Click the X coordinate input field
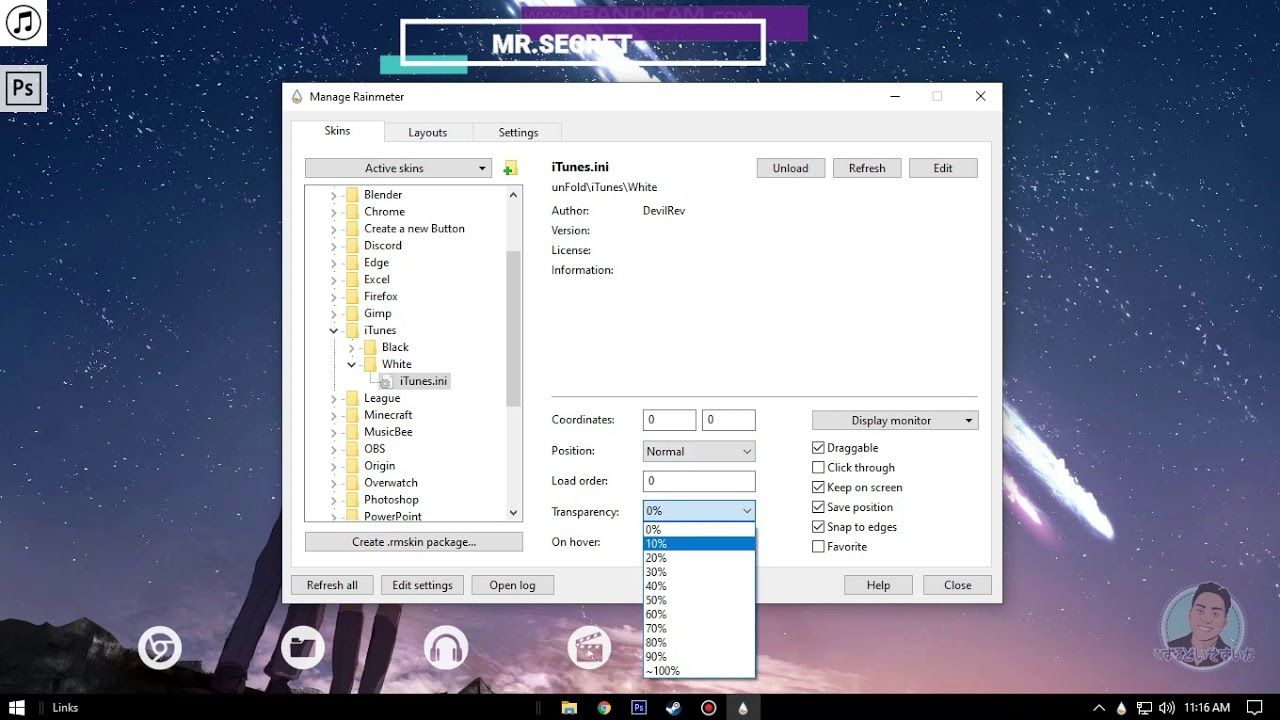 (x=669, y=420)
